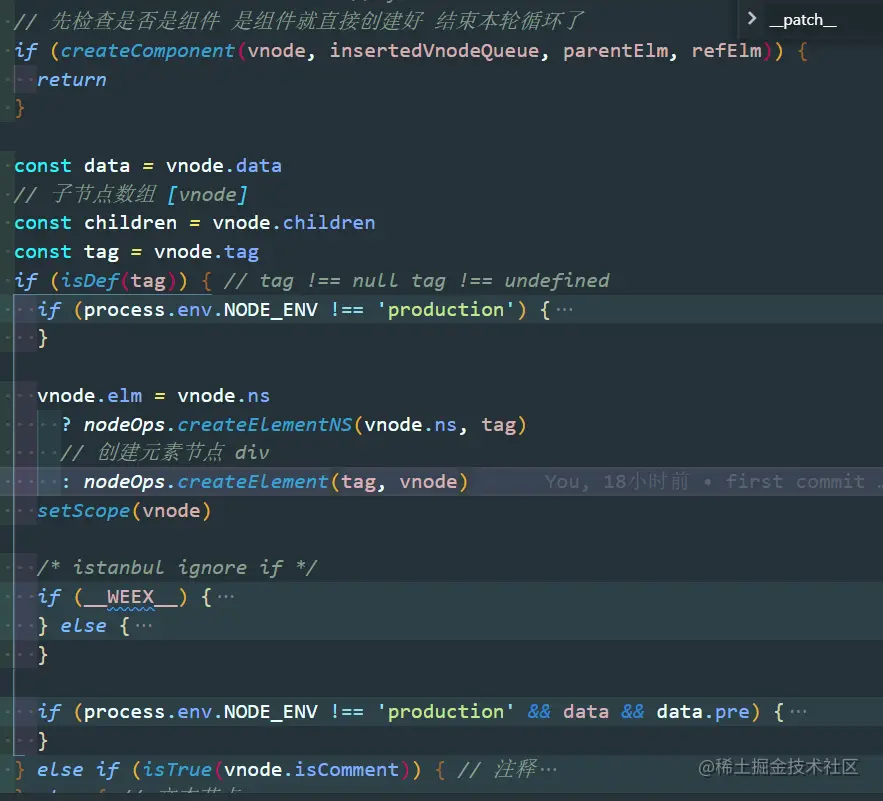Image resolution: width=883 pixels, height=801 pixels.
Task: Click the isTrue function call
Action: (x=177, y=769)
